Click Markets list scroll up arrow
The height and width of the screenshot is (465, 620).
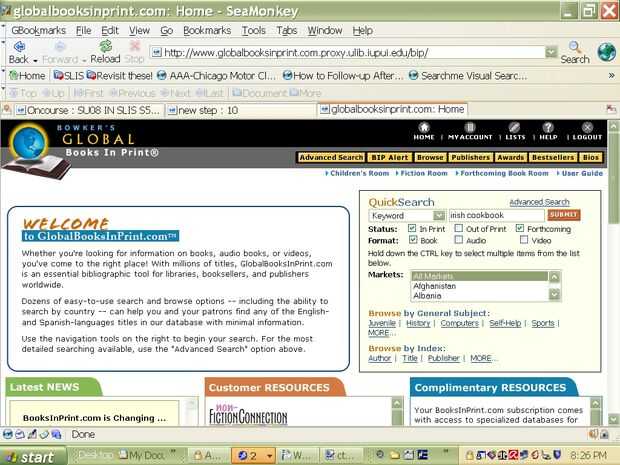(554, 277)
